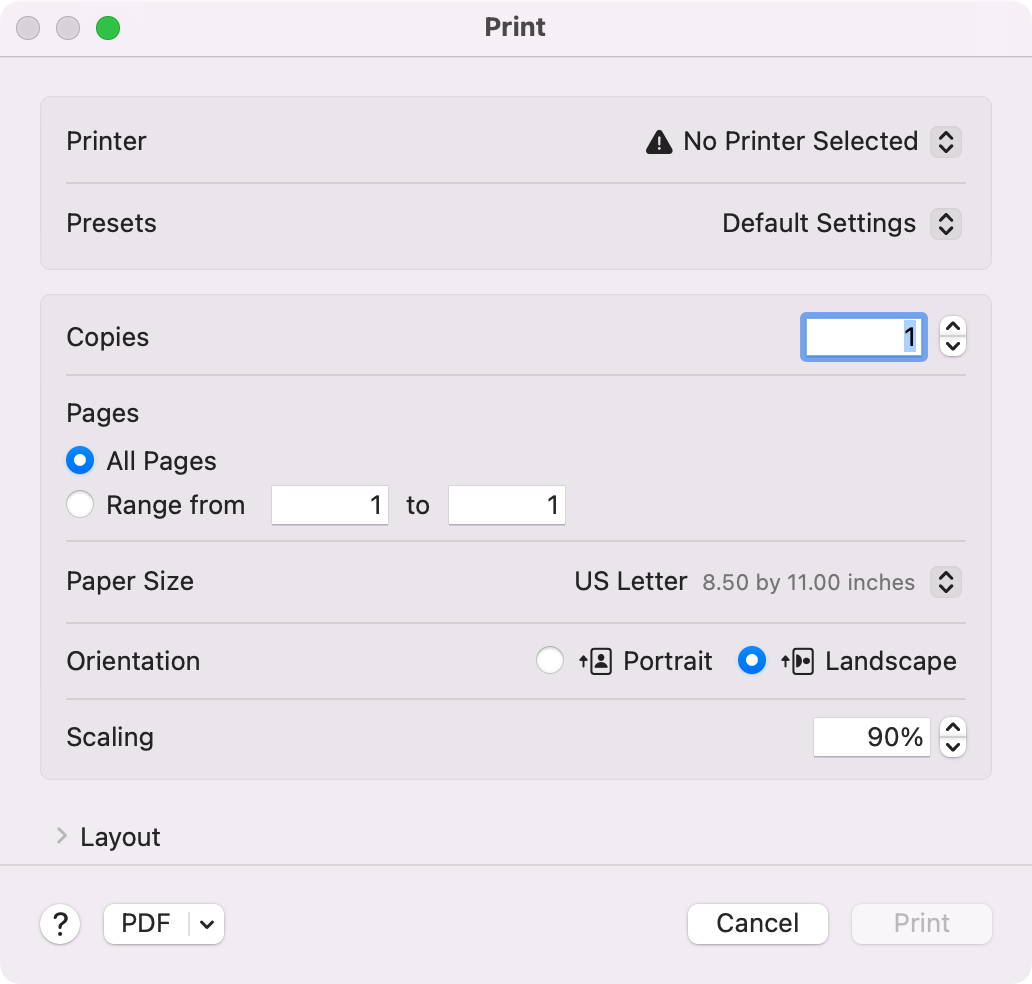Click the help question mark button

click(x=60, y=924)
